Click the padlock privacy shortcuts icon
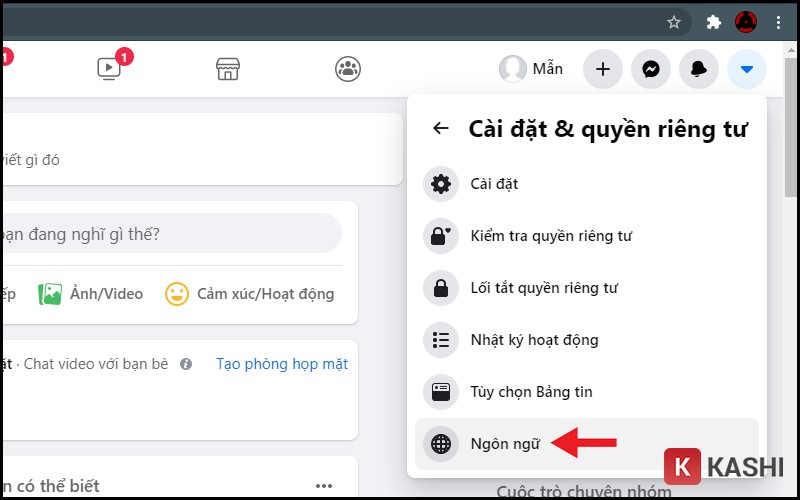This screenshot has width=800, height=500. click(x=441, y=288)
